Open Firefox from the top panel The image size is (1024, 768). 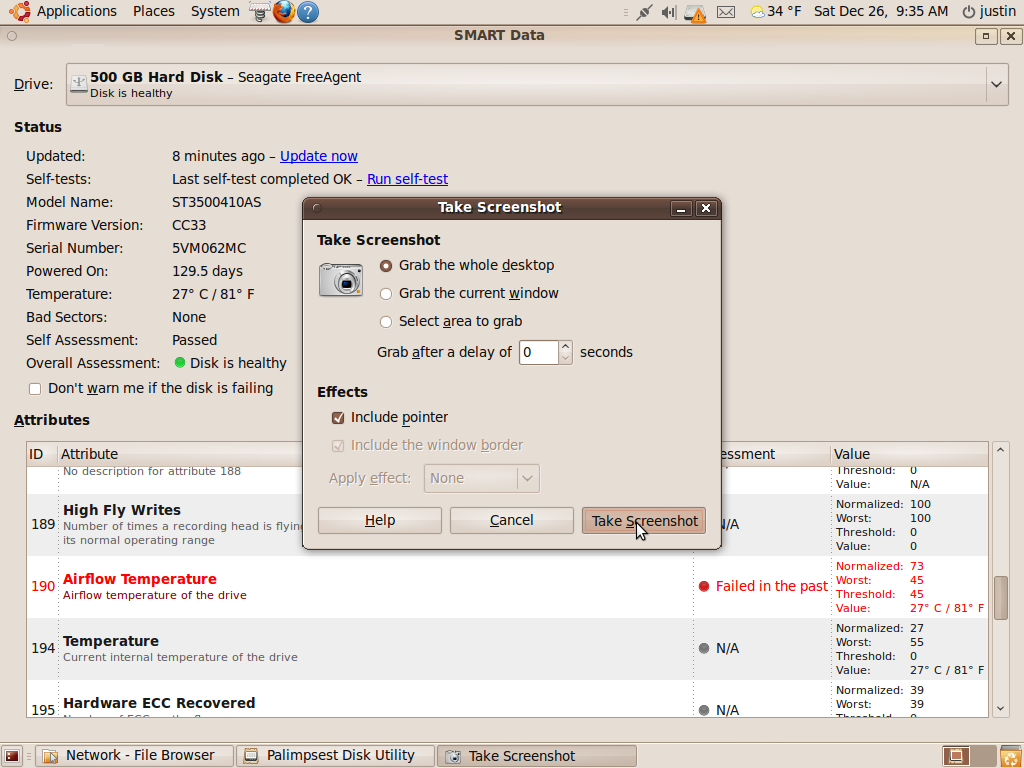(x=284, y=12)
